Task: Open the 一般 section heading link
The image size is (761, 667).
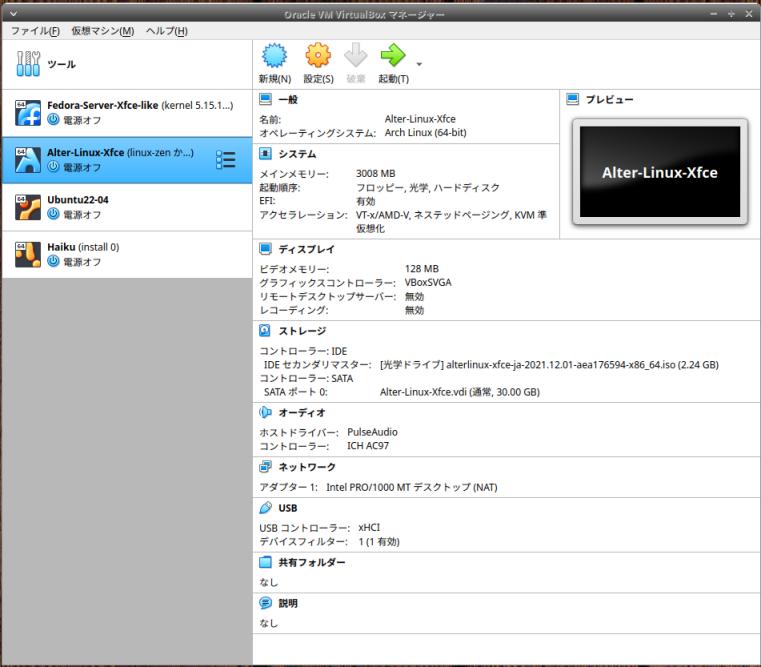Action: (288, 100)
